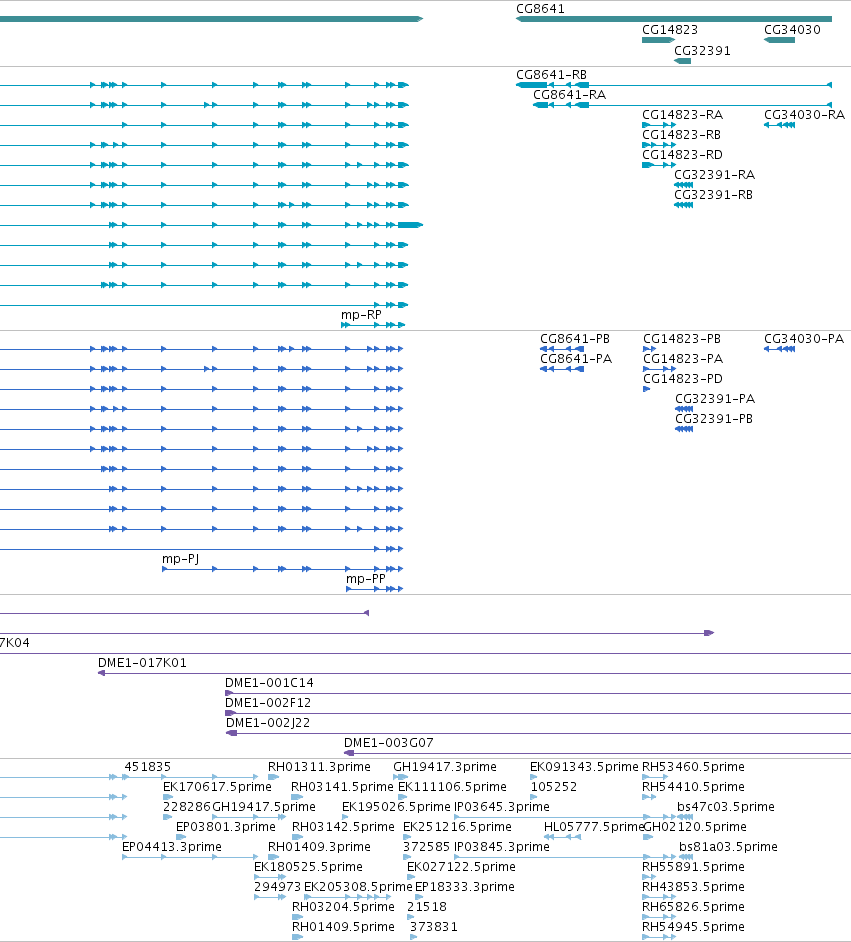851x942 pixels.
Task: Select EST label 451835
Action: pyautogui.click(x=147, y=767)
